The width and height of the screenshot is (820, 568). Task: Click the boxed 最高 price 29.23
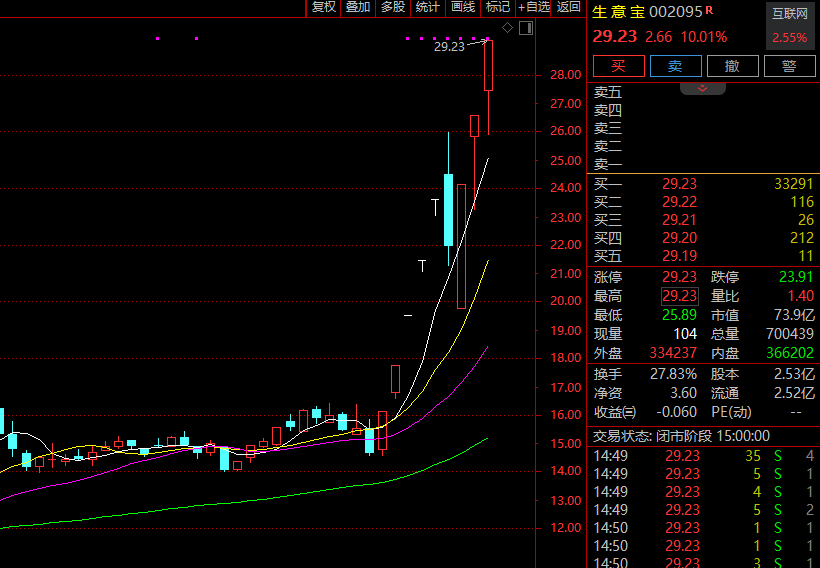click(x=679, y=296)
